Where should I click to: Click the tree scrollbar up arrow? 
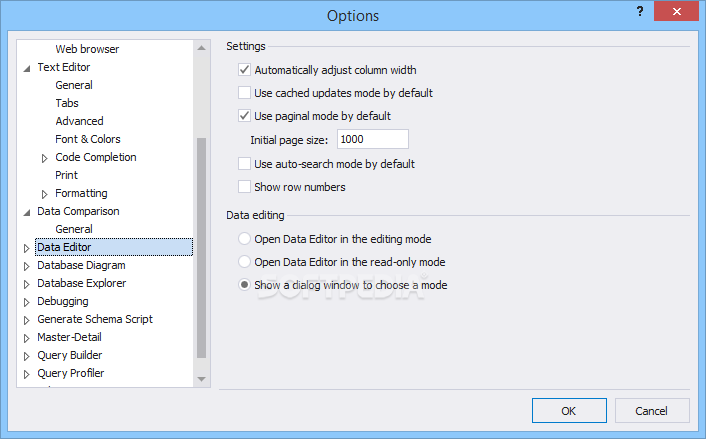(201, 48)
